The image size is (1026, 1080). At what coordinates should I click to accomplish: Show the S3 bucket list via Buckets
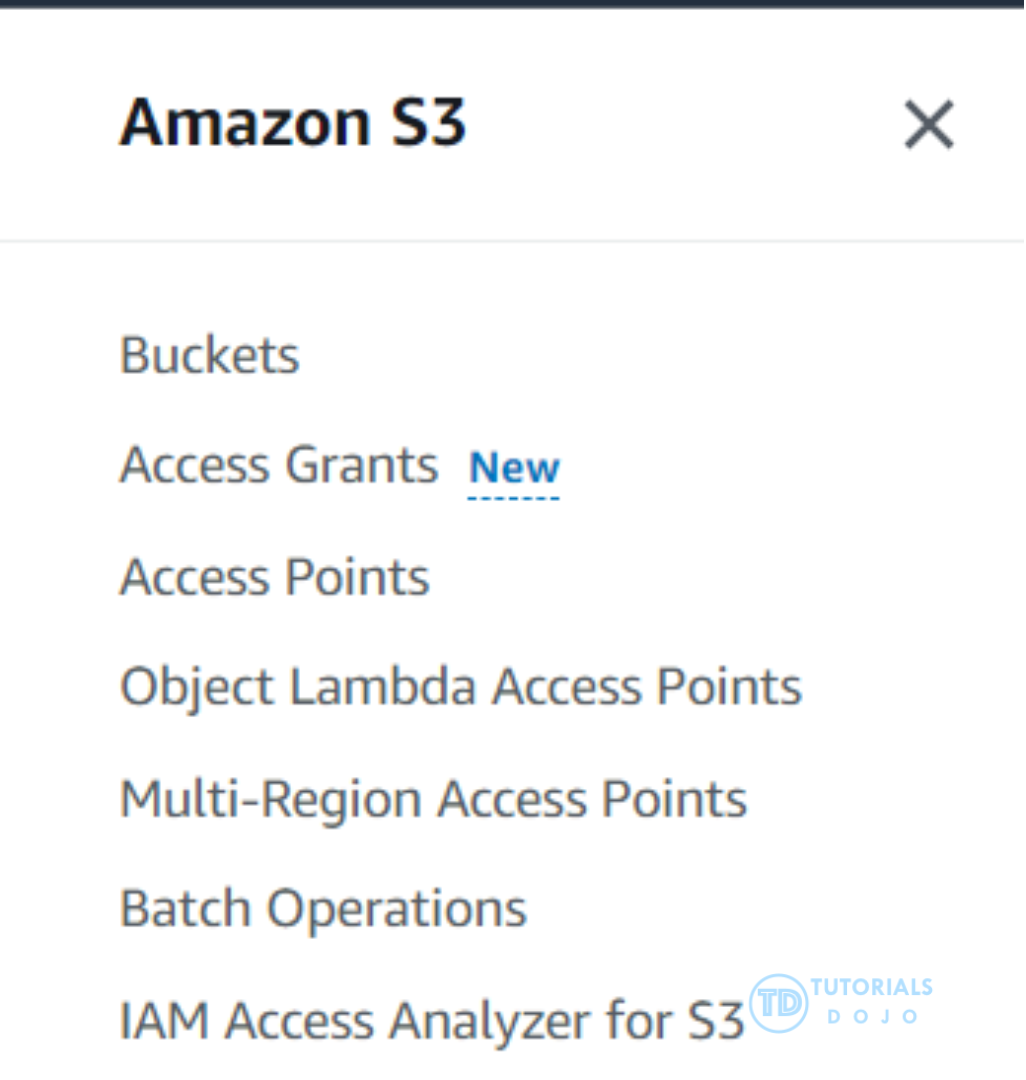[209, 355]
